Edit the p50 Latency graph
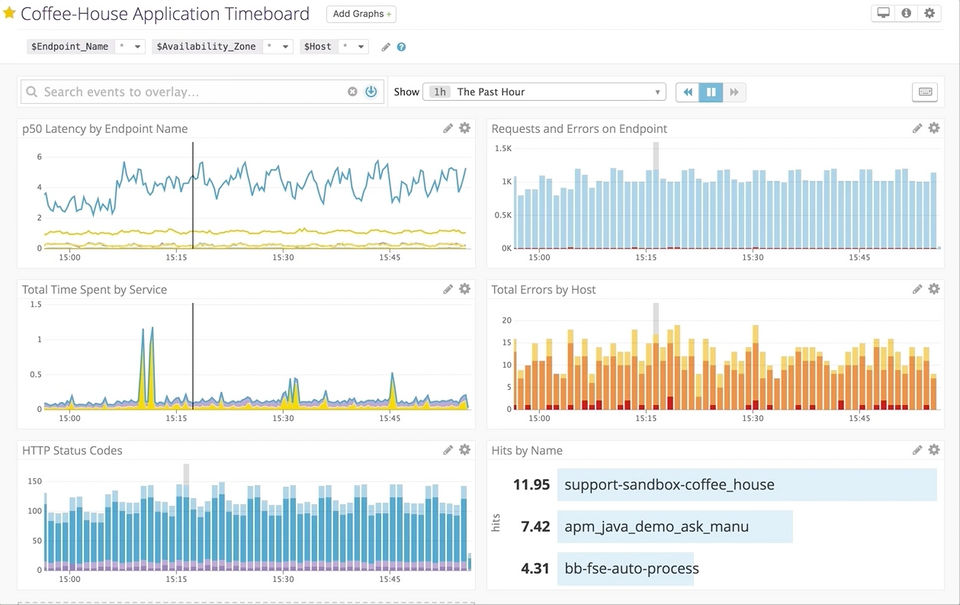The image size is (960, 605). [448, 128]
